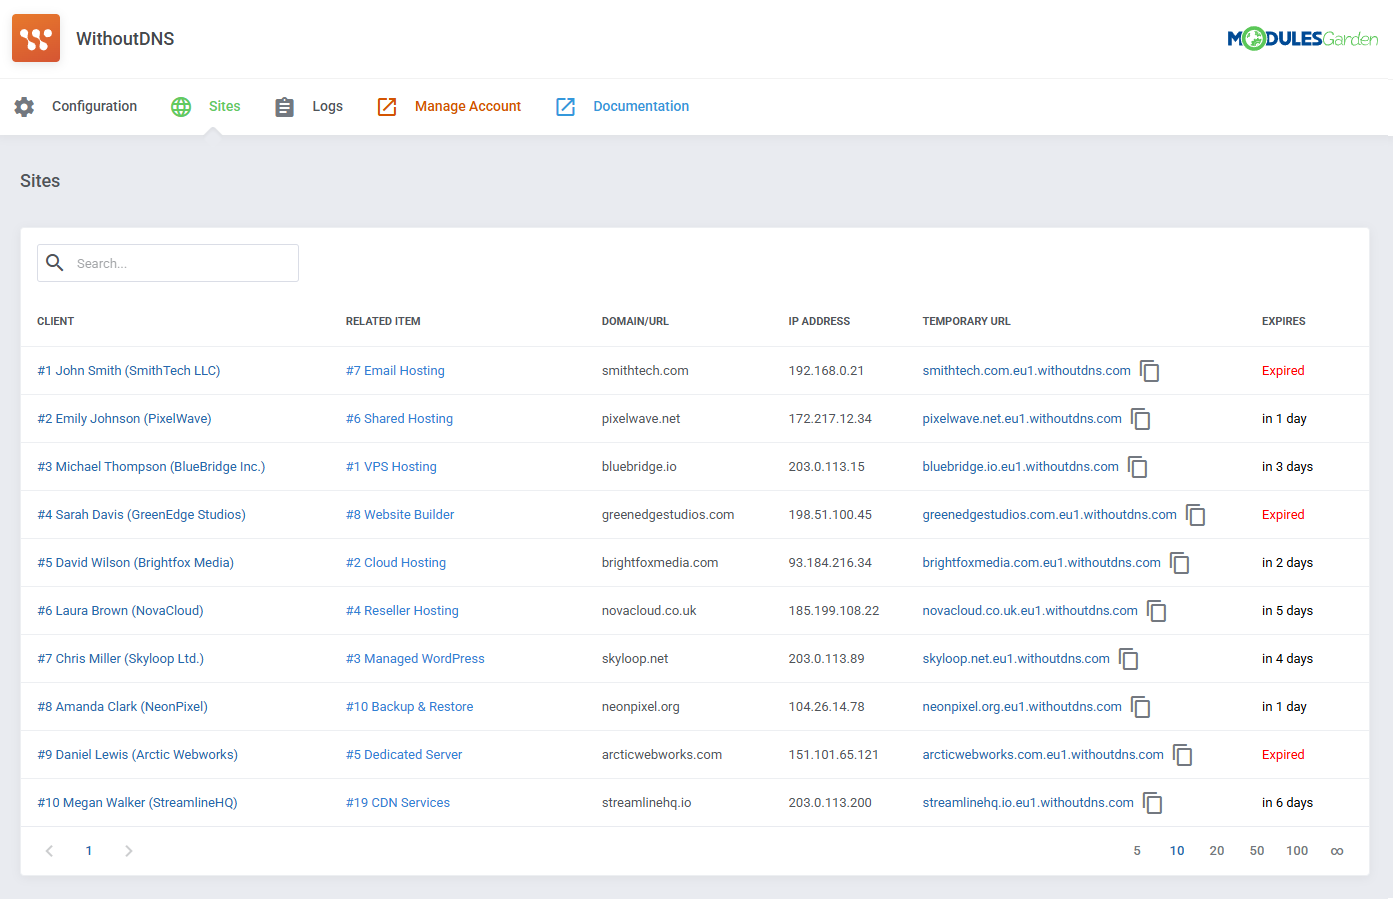
Task: Open the #7 Email Hosting related item
Action: click(x=395, y=370)
